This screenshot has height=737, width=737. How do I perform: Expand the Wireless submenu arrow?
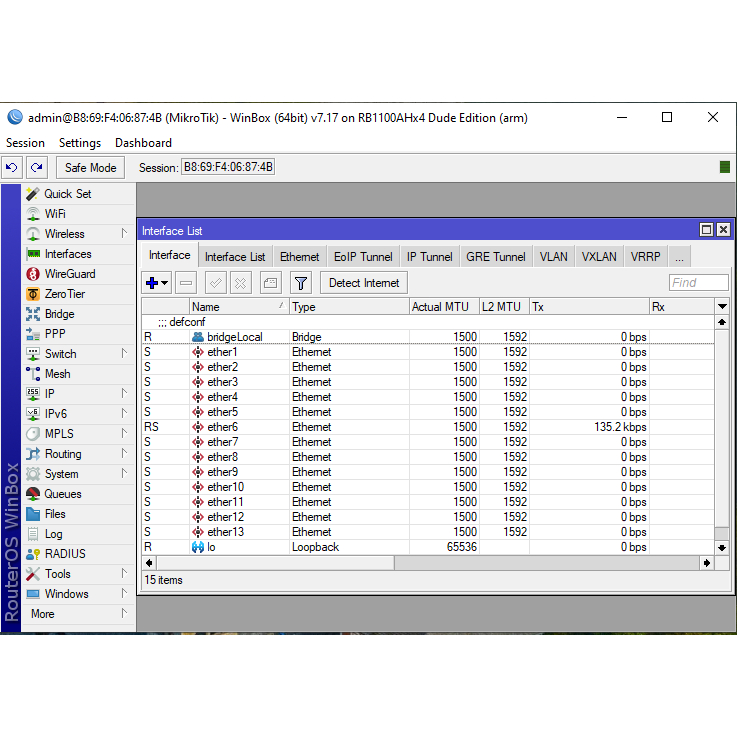point(125,234)
